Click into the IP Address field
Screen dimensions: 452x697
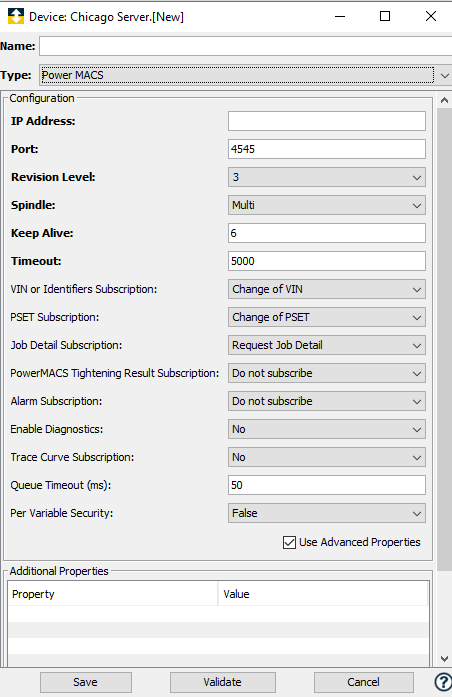click(x=327, y=121)
